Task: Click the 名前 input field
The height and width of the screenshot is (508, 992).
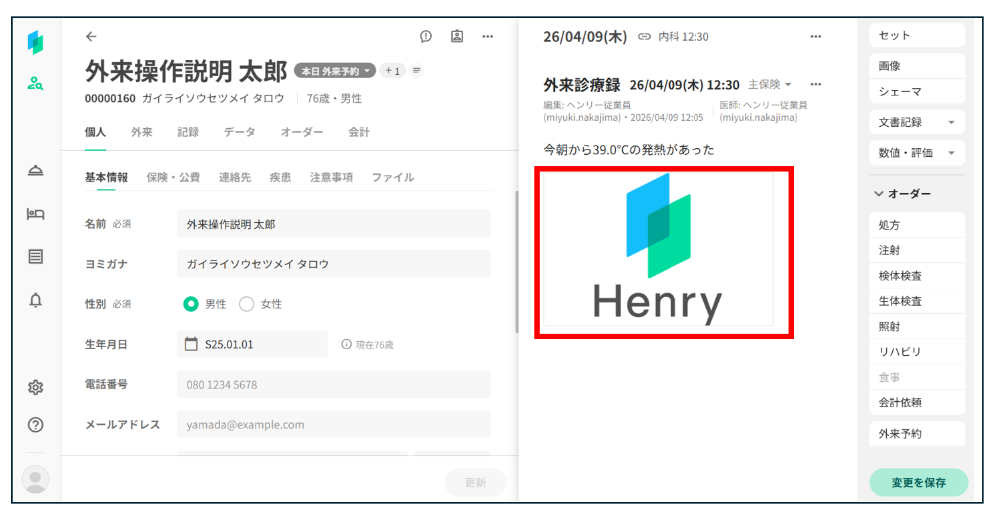Action: coord(334,224)
